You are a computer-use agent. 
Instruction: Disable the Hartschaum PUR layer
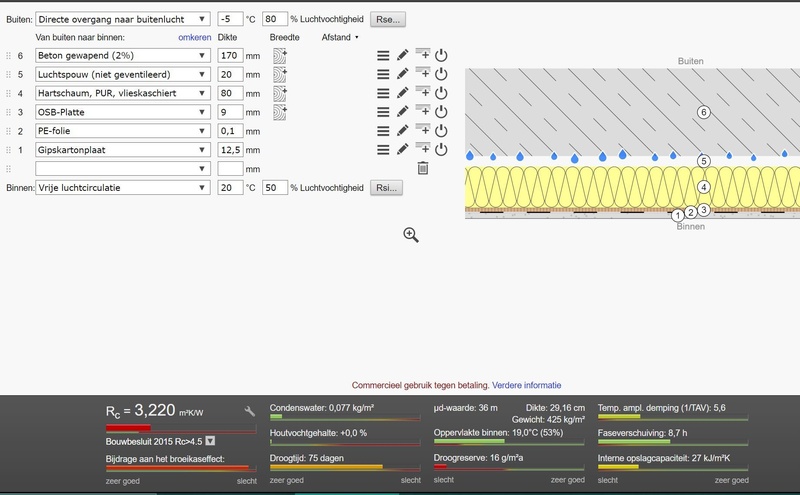pos(441,93)
